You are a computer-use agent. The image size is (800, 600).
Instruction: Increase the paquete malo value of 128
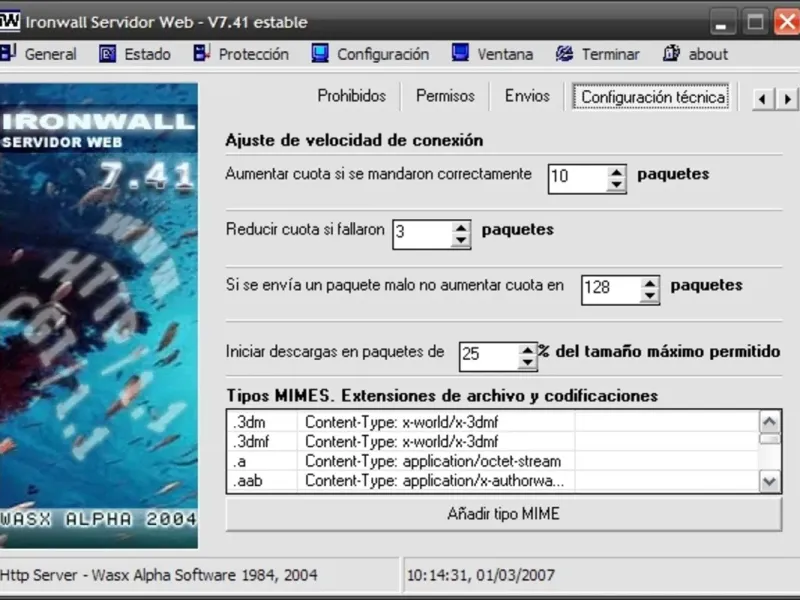[649, 284]
